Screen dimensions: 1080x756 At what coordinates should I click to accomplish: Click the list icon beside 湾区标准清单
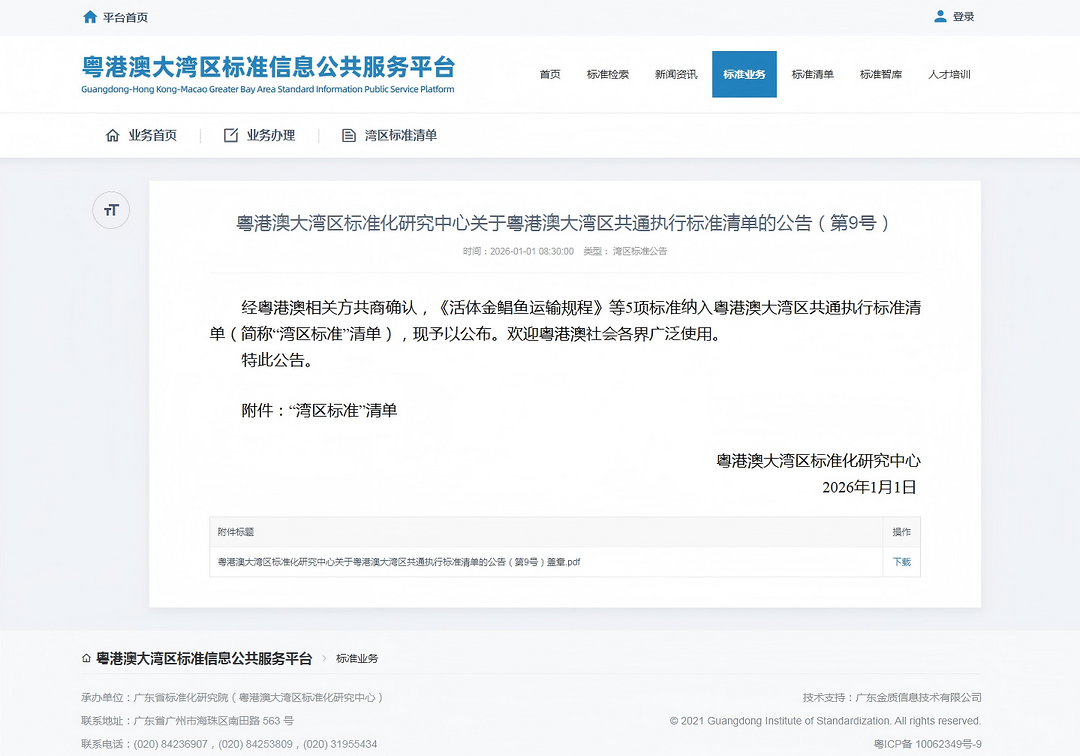pyautogui.click(x=349, y=135)
